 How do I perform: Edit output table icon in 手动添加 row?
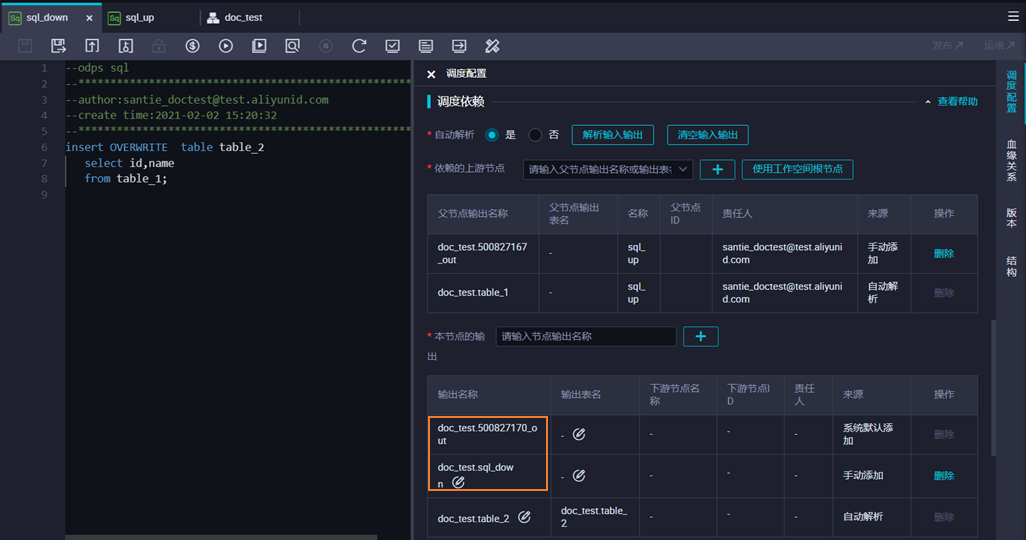click(579, 476)
